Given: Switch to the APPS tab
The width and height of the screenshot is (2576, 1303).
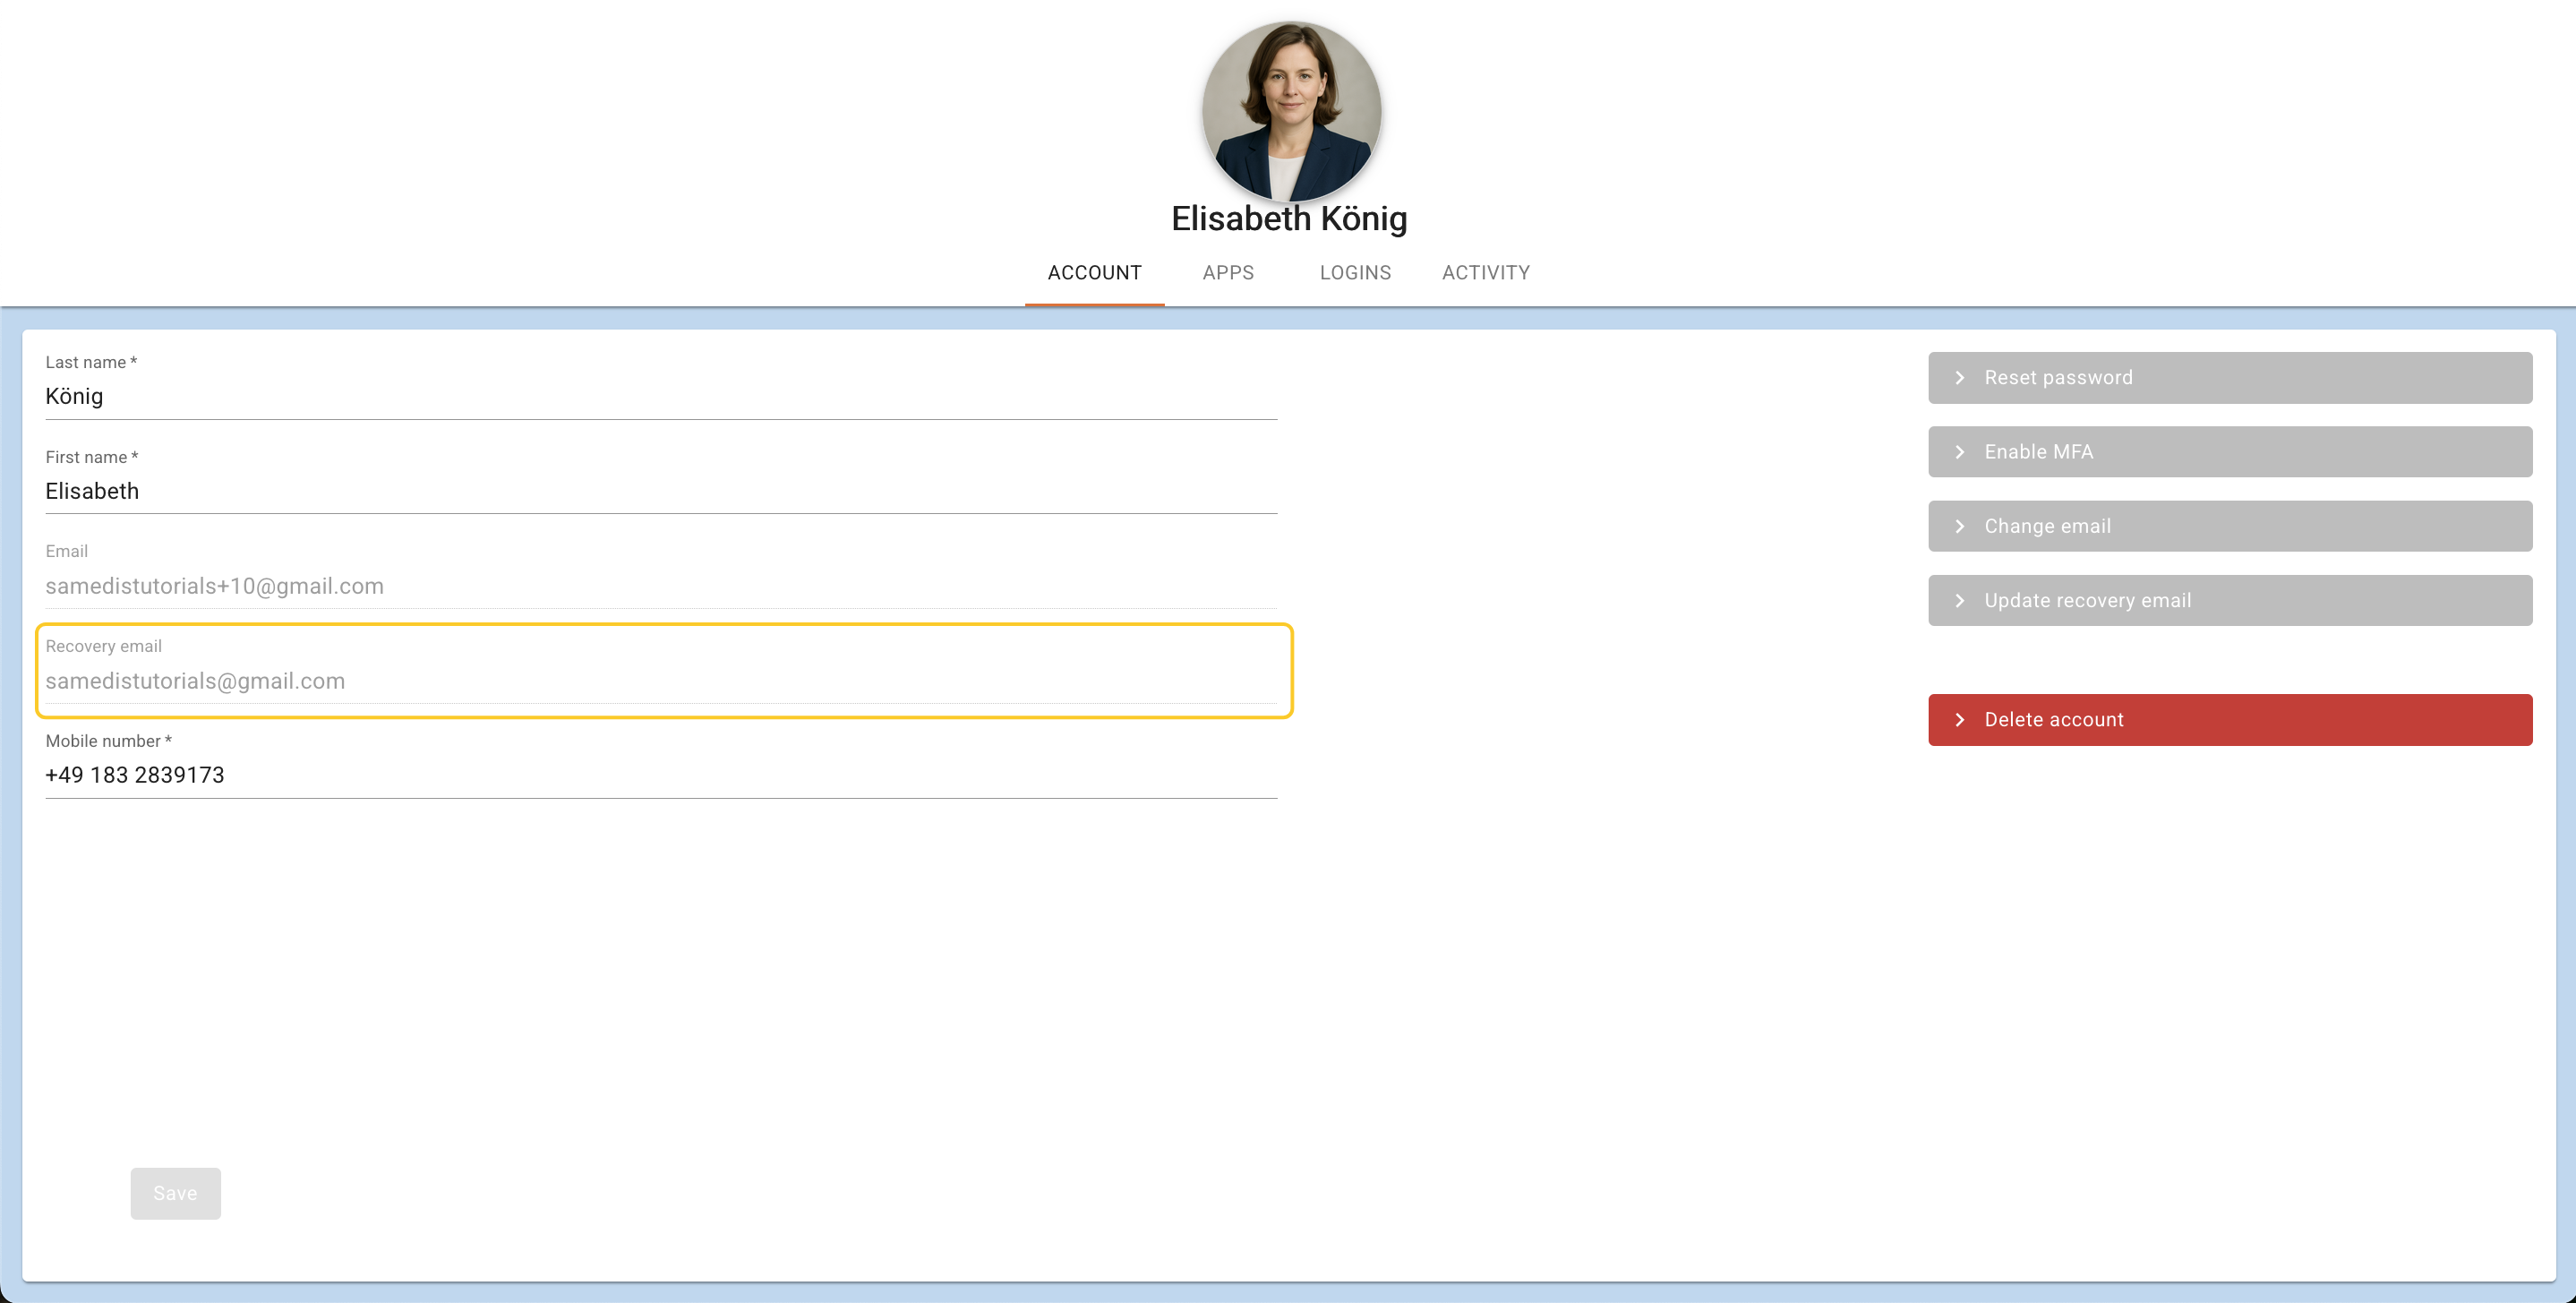Looking at the screenshot, I should (x=1228, y=273).
